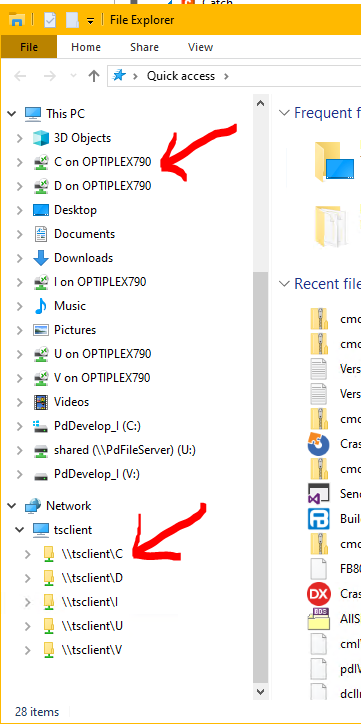Screen dimensions: 361x724
Task: Select the Desktop icon in navigation pane
Action: (x=41, y=210)
